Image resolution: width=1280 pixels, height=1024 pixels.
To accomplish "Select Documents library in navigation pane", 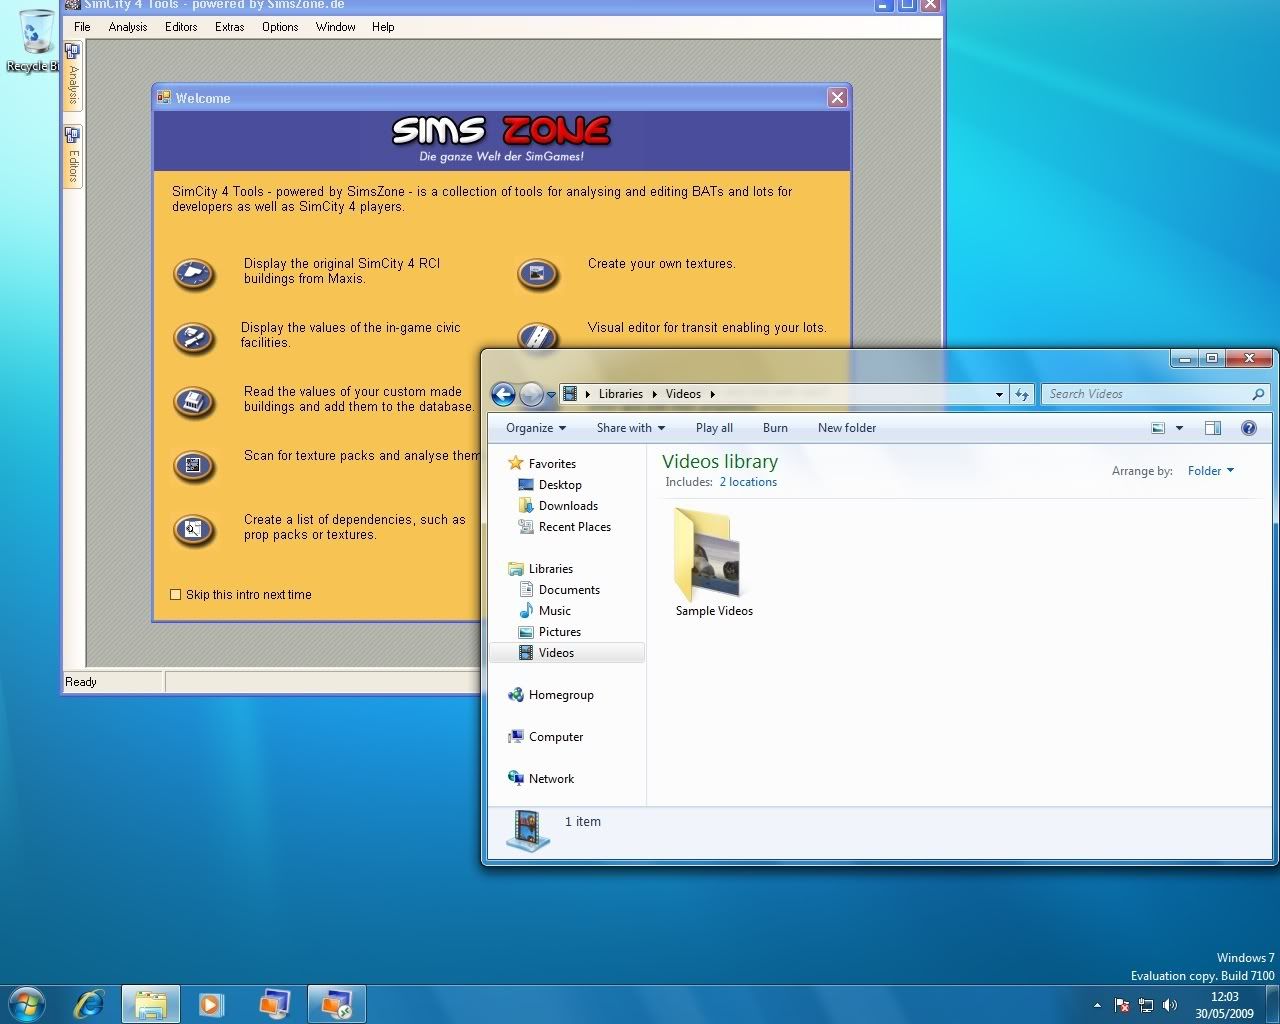I will [x=569, y=590].
